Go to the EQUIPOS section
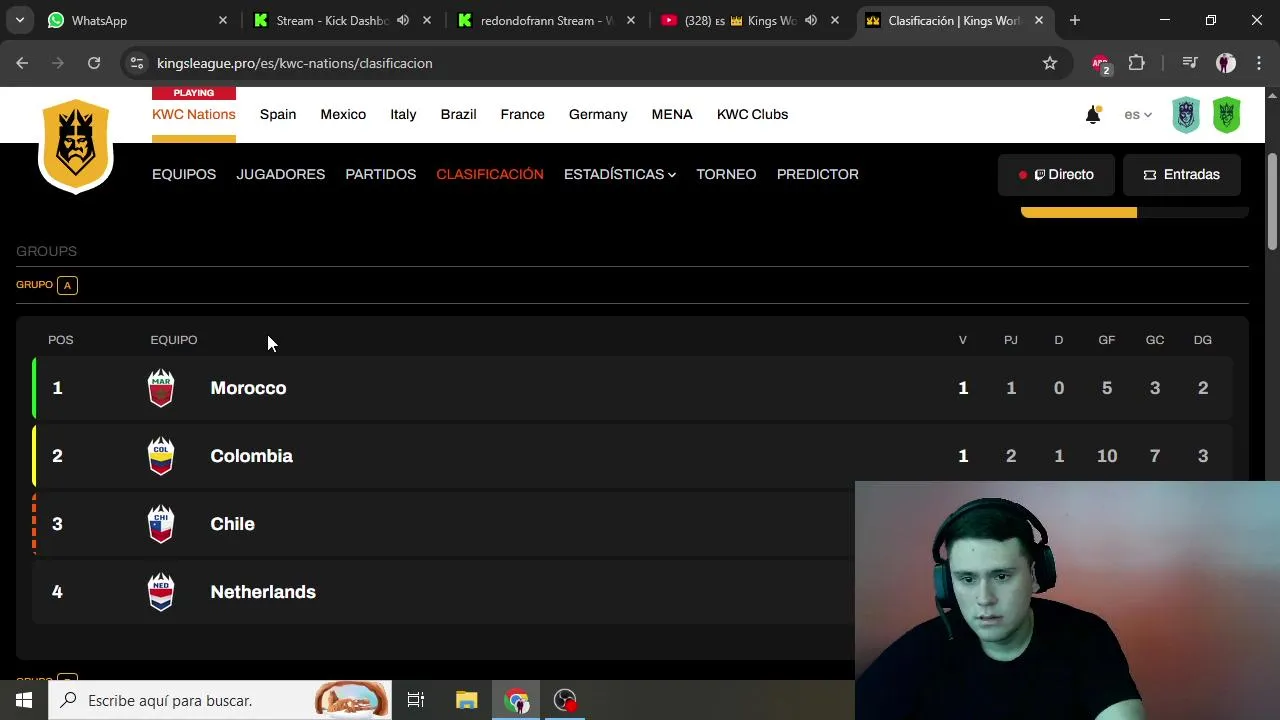 pyautogui.click(x=184, y=174)
